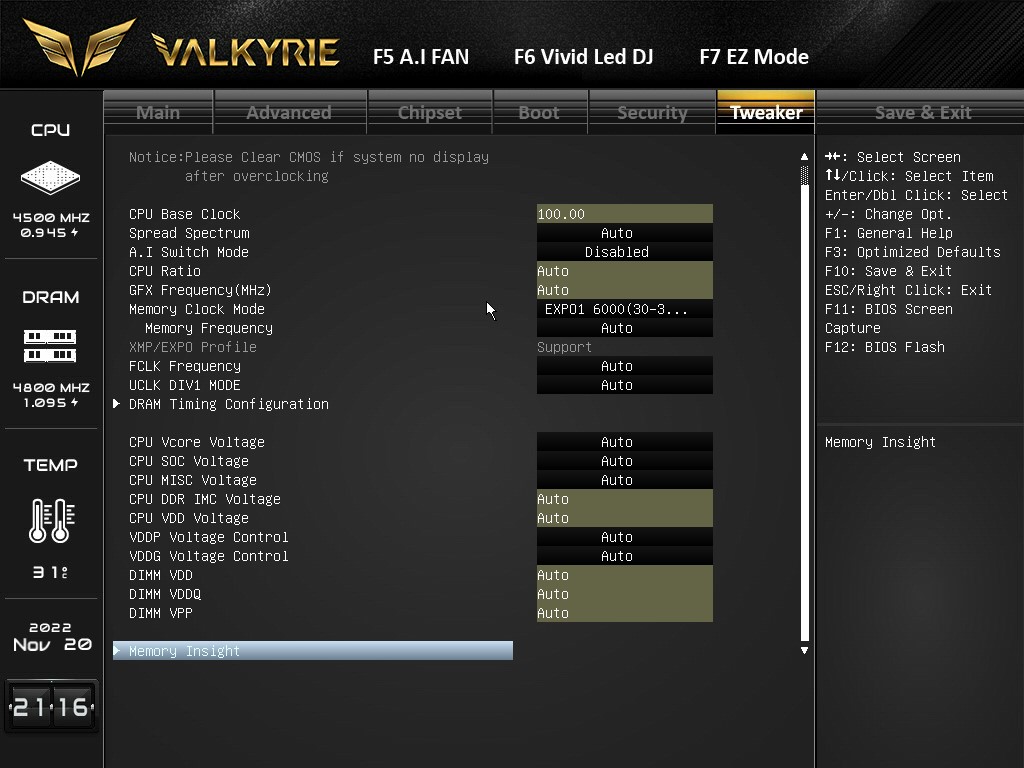Open VDDP Voltage Control dropdown
1024x768 pixels.
click(625, 537)
